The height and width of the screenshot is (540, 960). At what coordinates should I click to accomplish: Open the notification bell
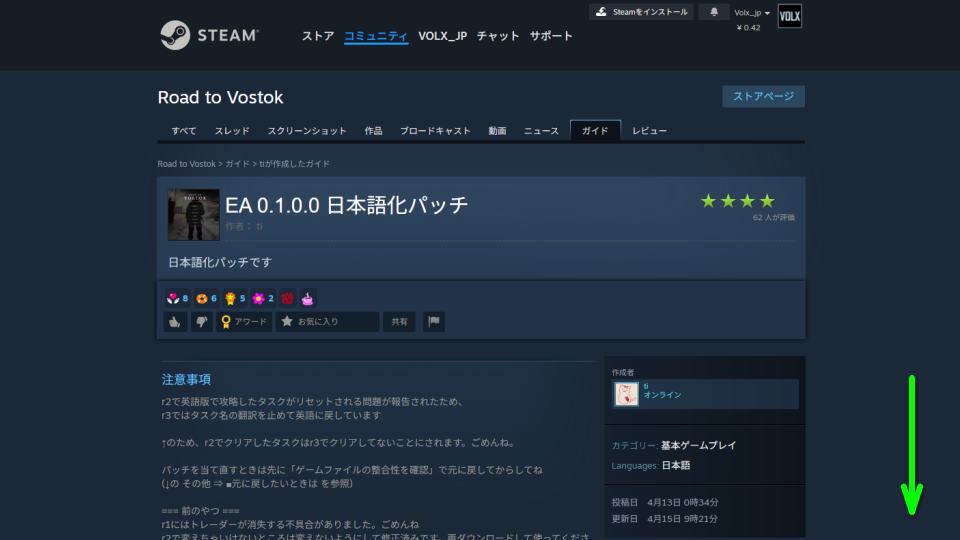(x=713, y=12)
